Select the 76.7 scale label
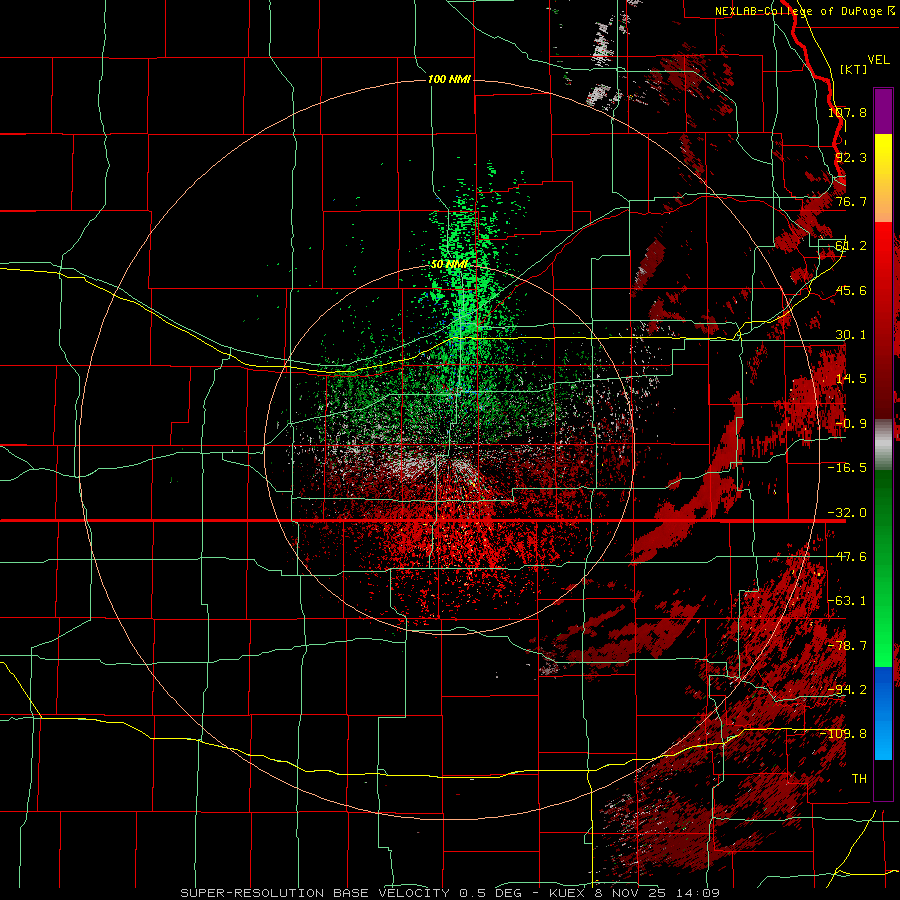Viewport: 900px width, 900px height. tap(851, 201)
